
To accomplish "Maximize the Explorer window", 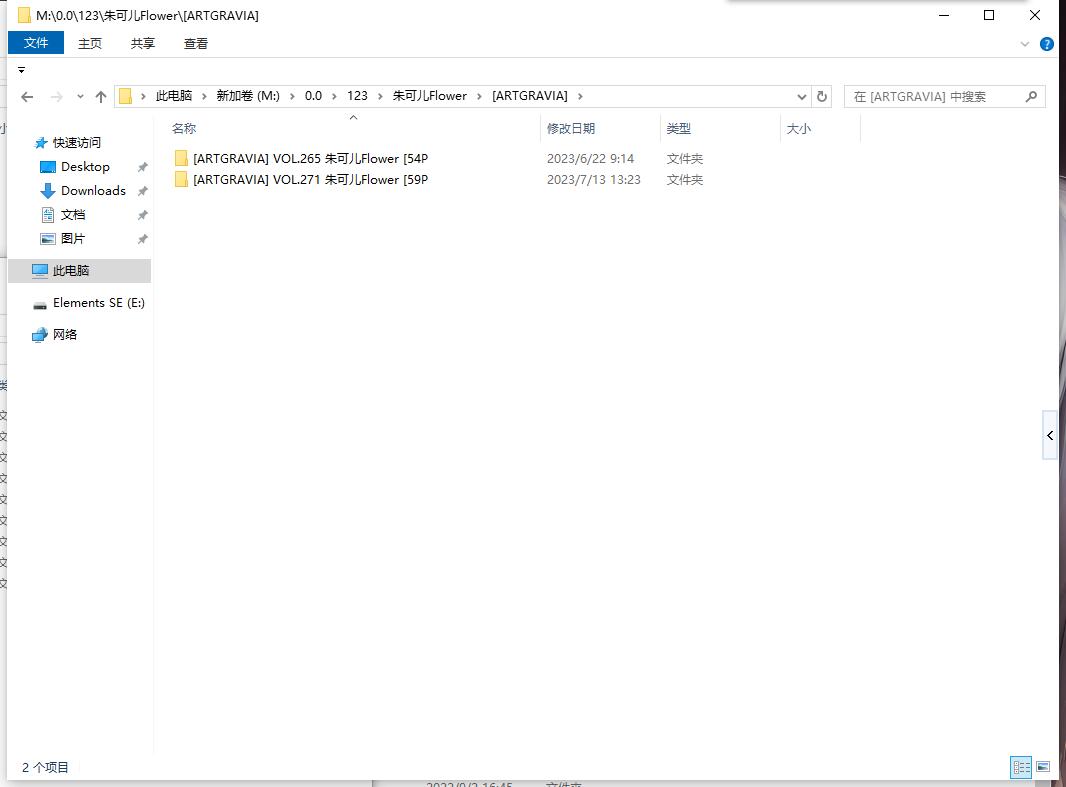I will coord(989,15).
